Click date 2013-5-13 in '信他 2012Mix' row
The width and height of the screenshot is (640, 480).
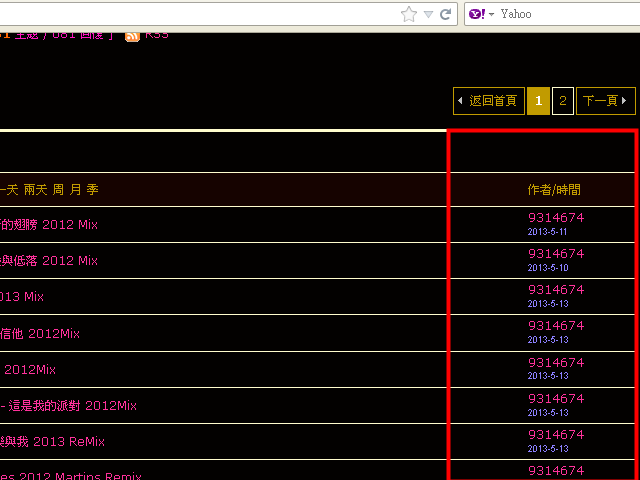[x=548, y=340]
